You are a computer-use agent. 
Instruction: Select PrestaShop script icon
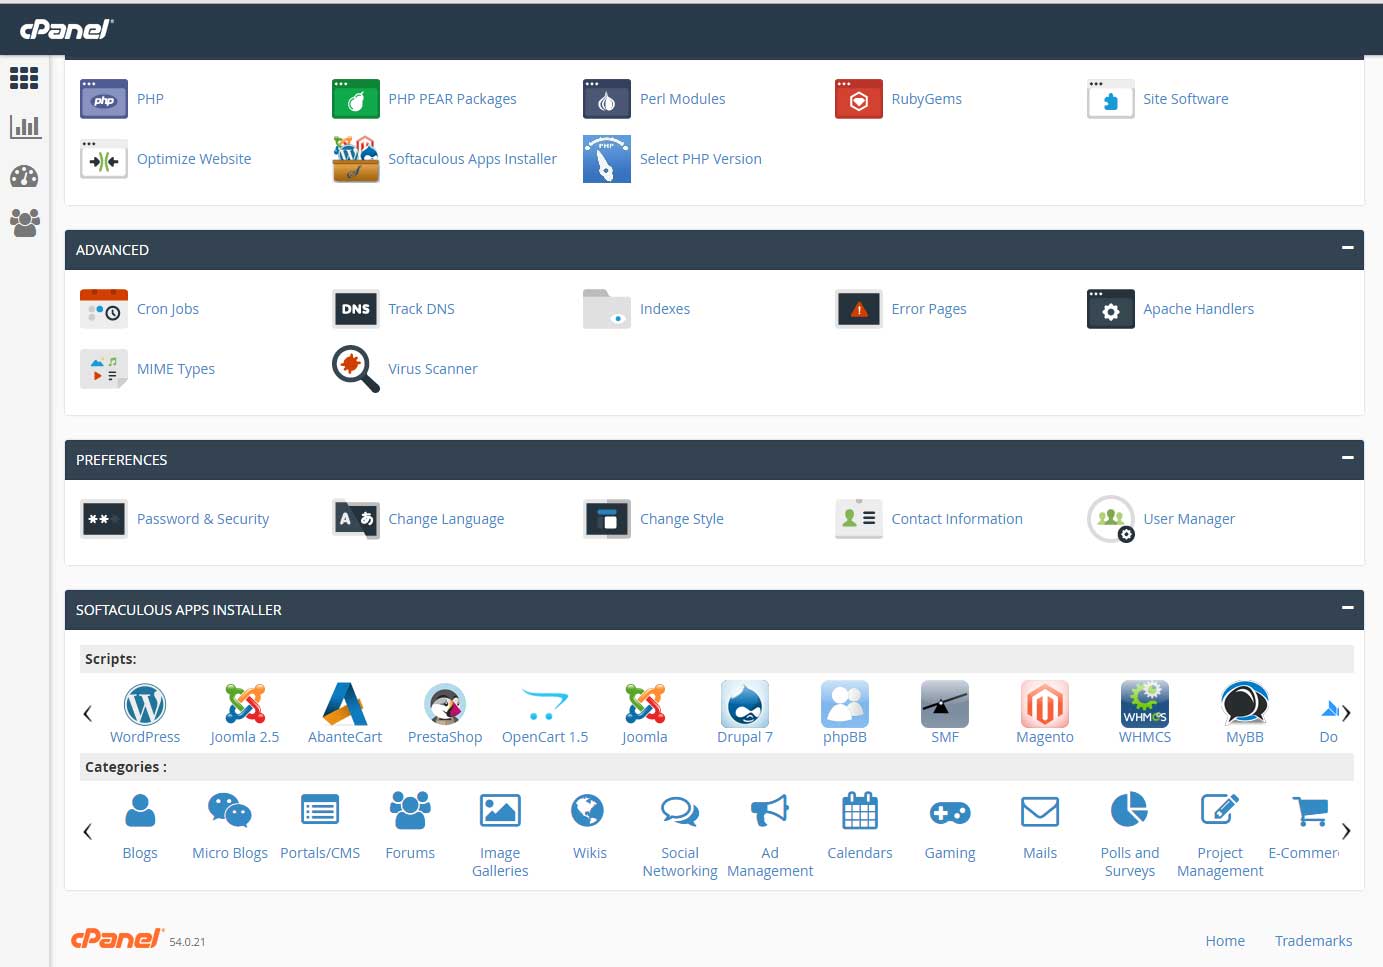(445, 705)
